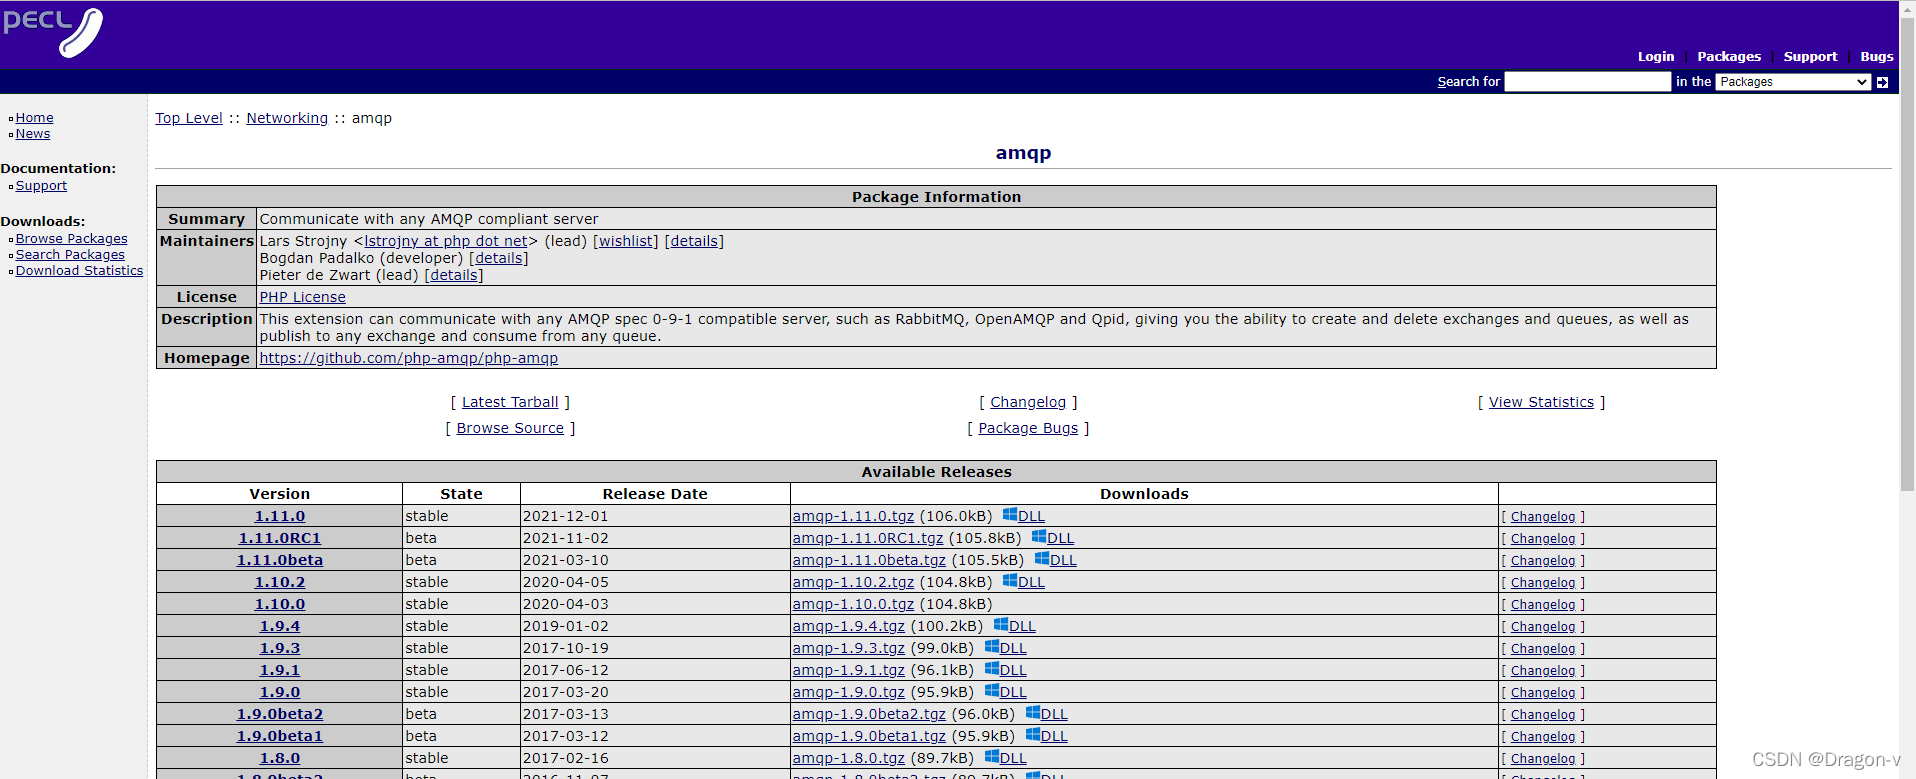Click the search submit arrow icon
Screen dimensions: 1916x779
1882,82
